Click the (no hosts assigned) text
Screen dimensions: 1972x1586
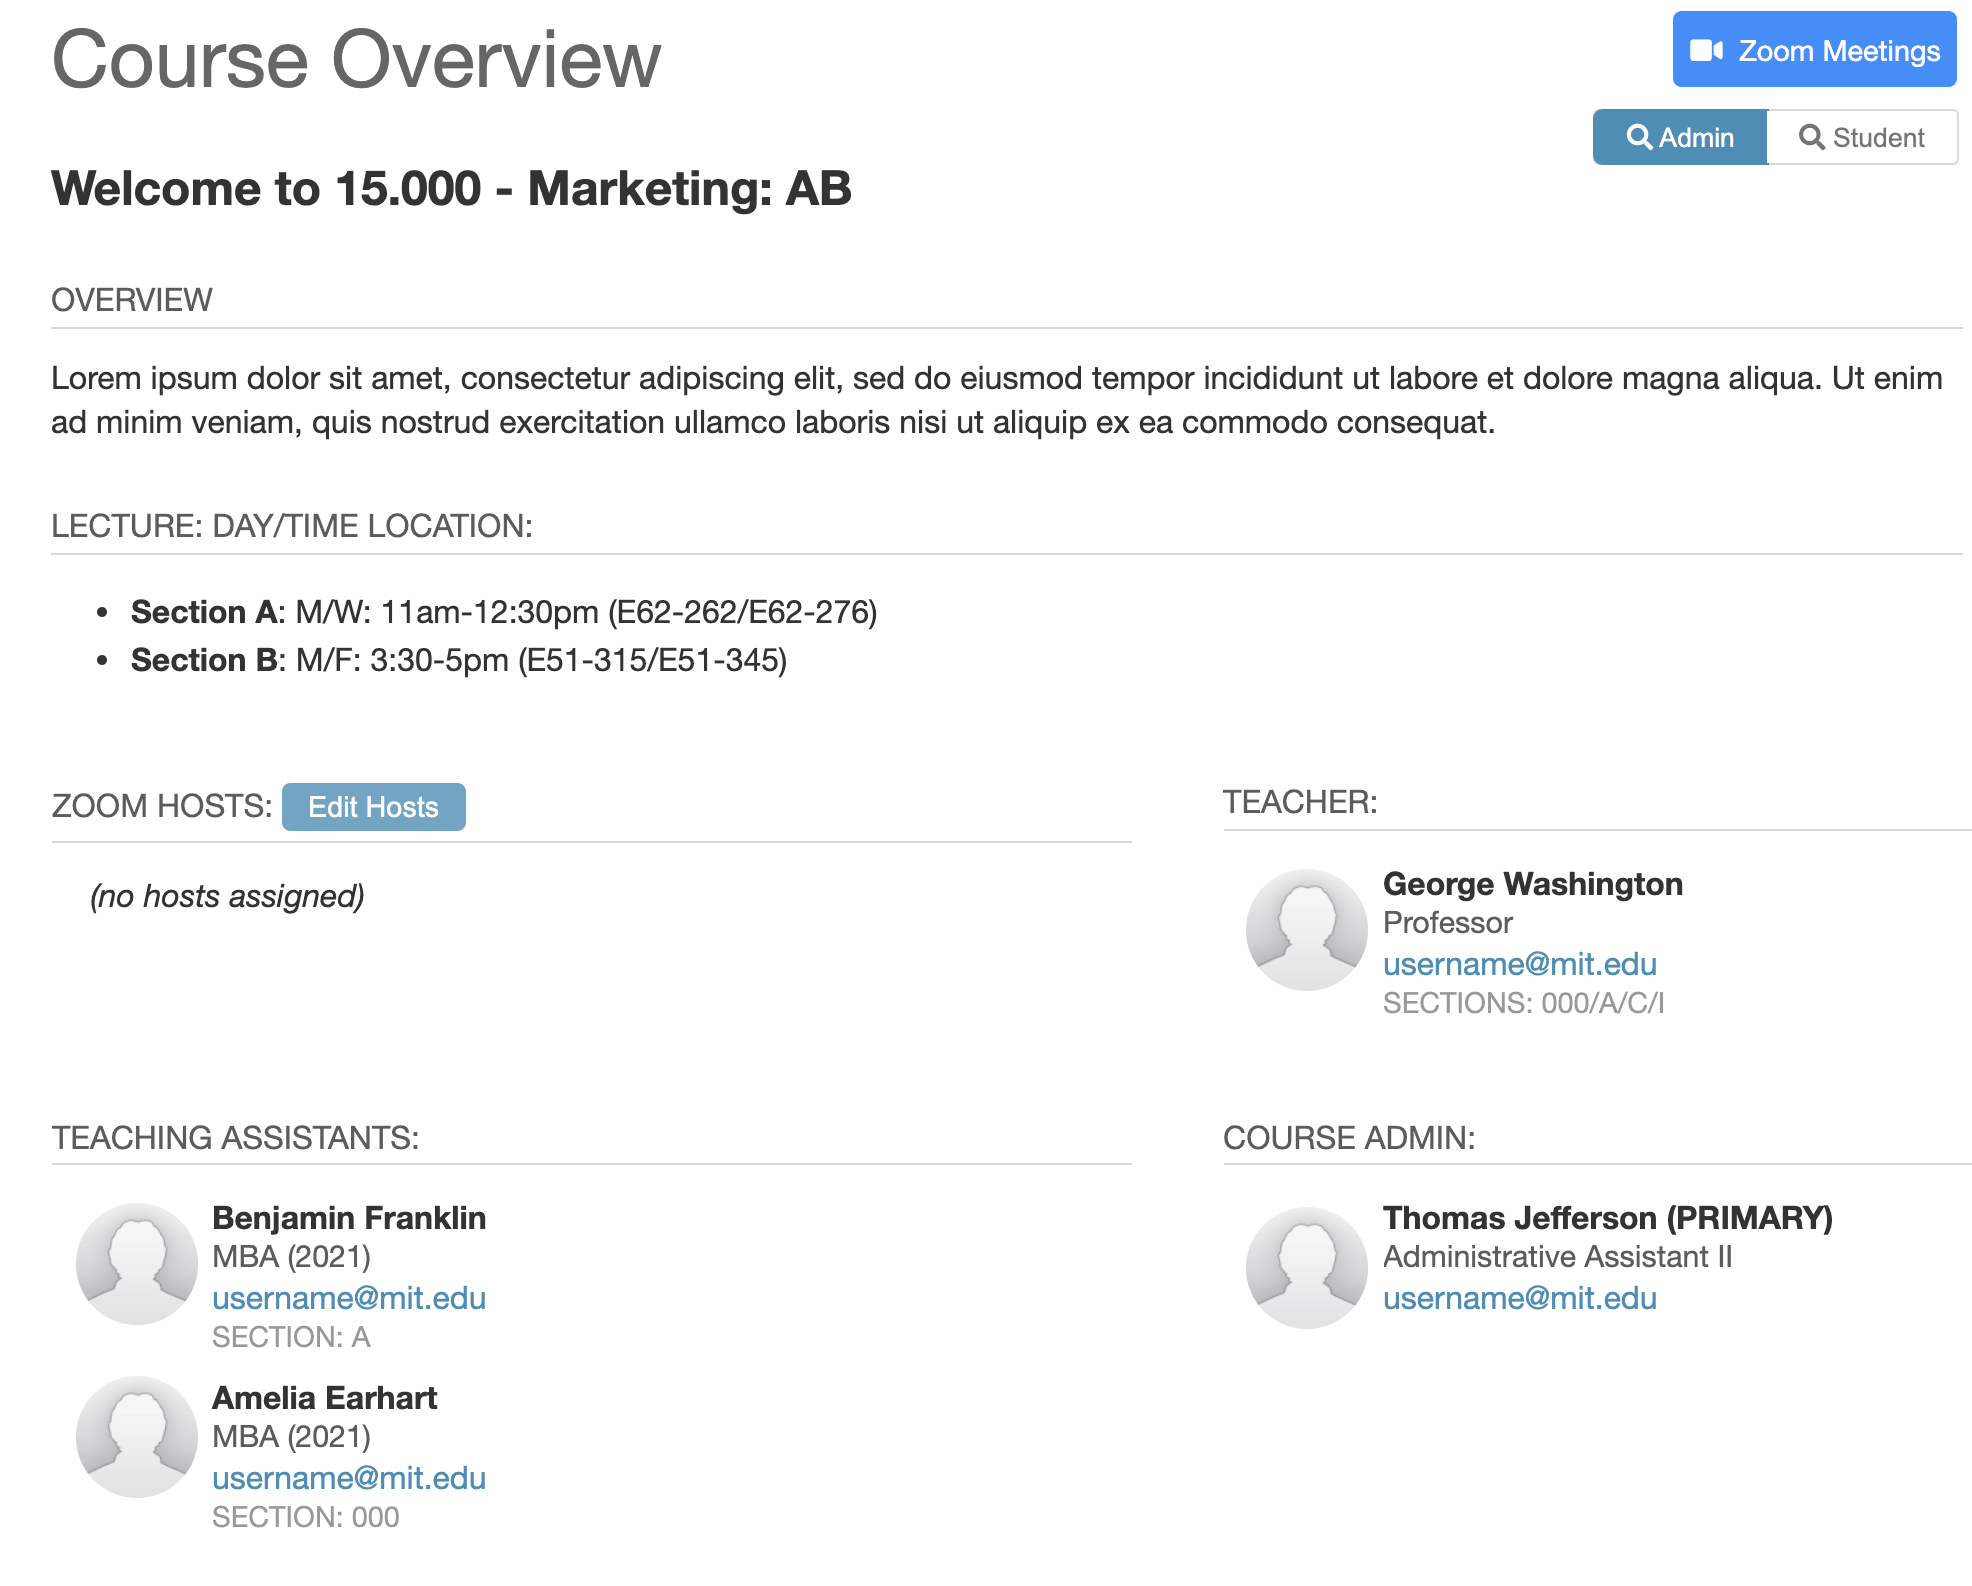click(x=227, y=896)
